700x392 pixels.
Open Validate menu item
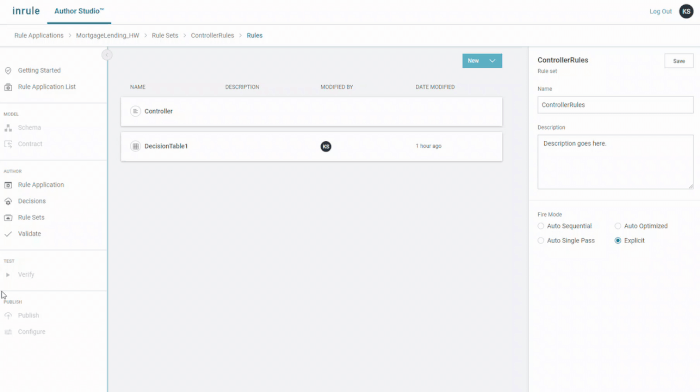29,234
